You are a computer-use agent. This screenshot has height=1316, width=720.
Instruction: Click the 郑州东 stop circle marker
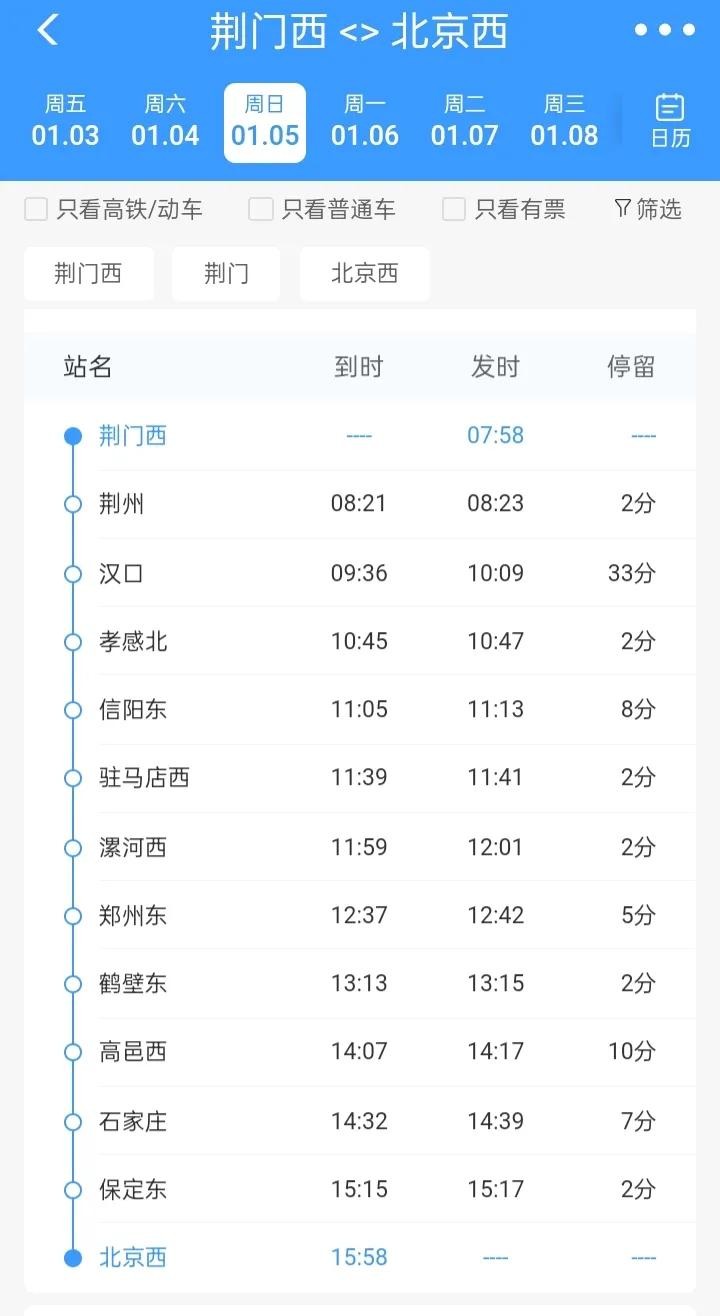(x=73, y=916)
